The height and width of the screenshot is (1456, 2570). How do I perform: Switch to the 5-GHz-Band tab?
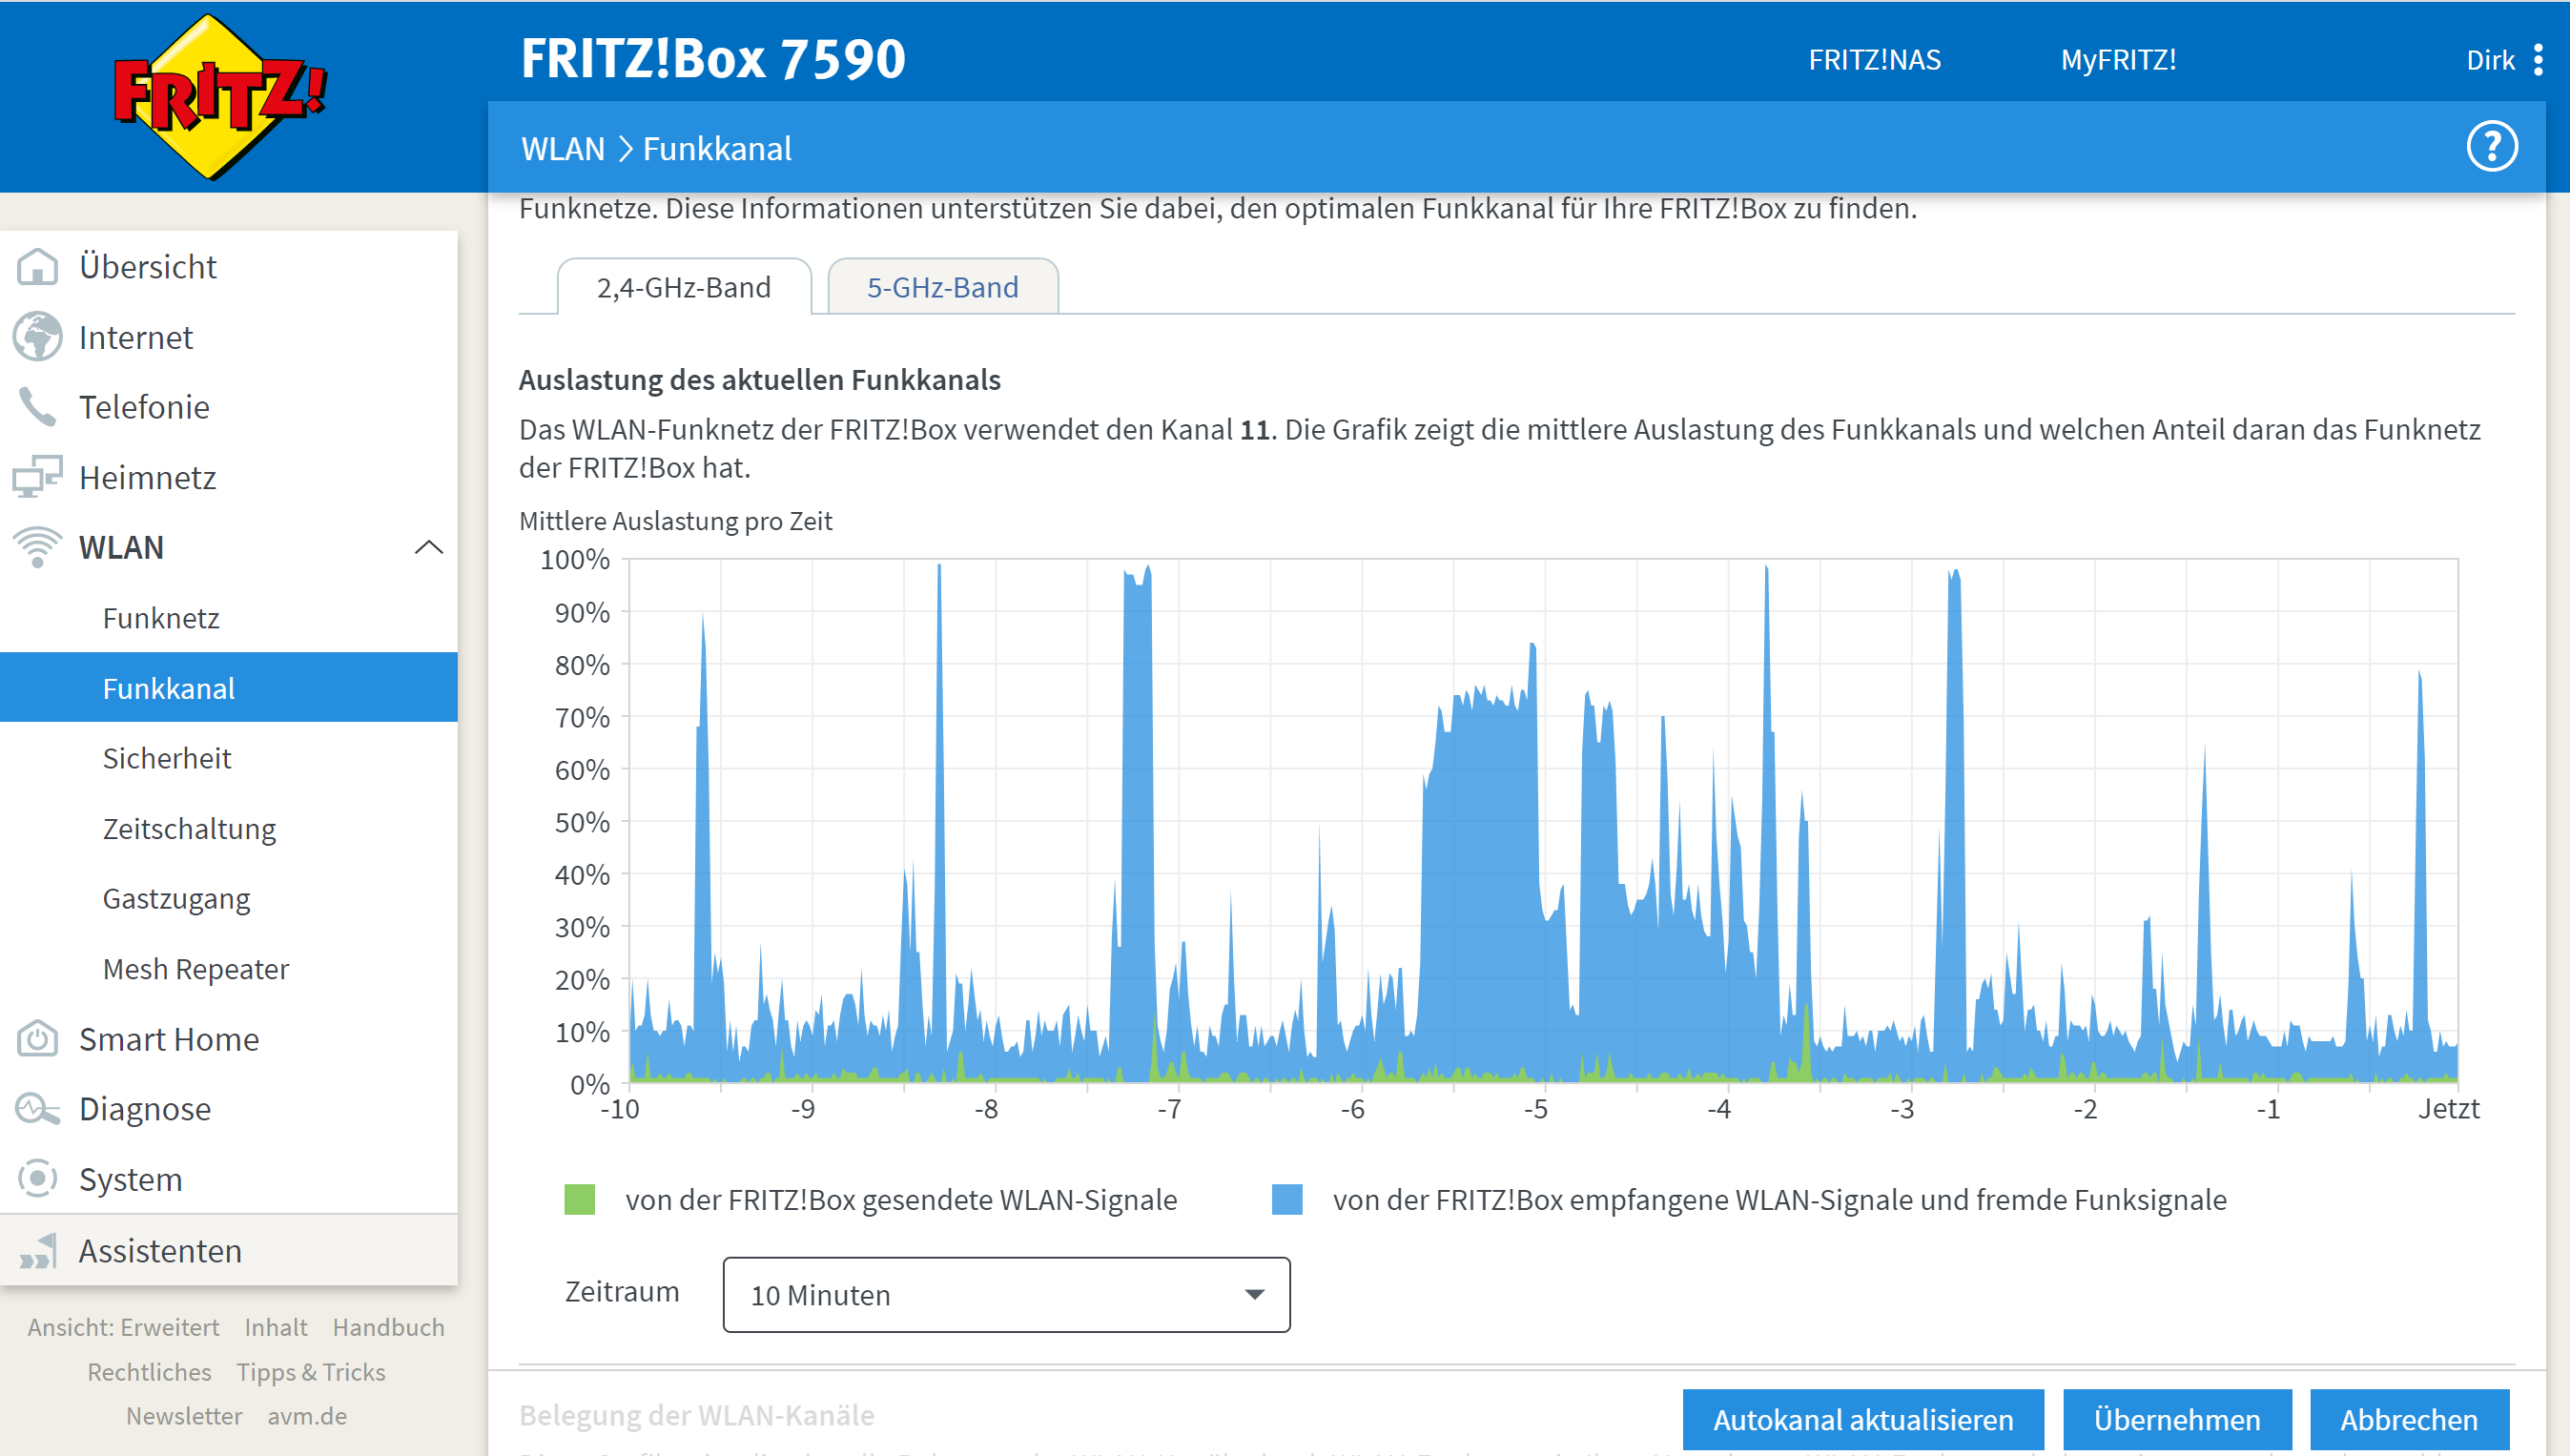[x=942, y=288]
